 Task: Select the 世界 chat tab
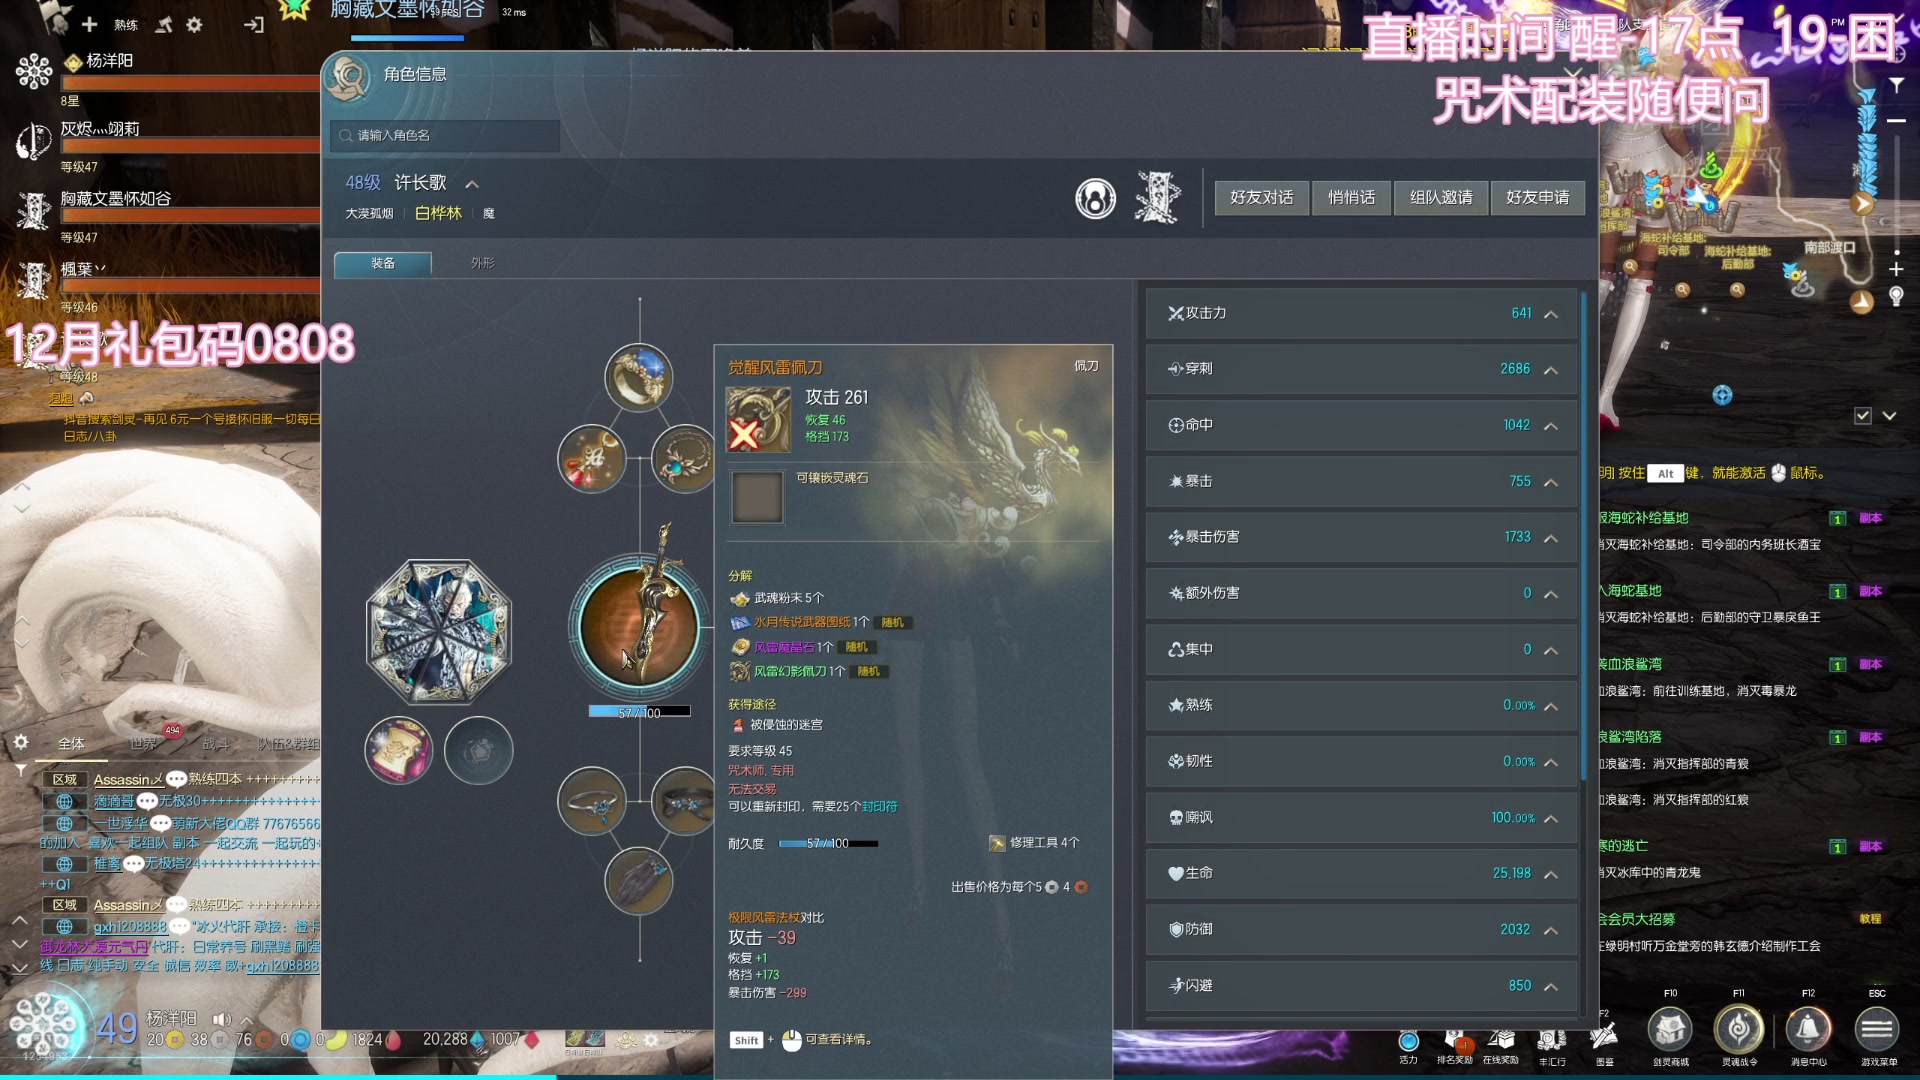pyautogui.click(x=143, y=743)
